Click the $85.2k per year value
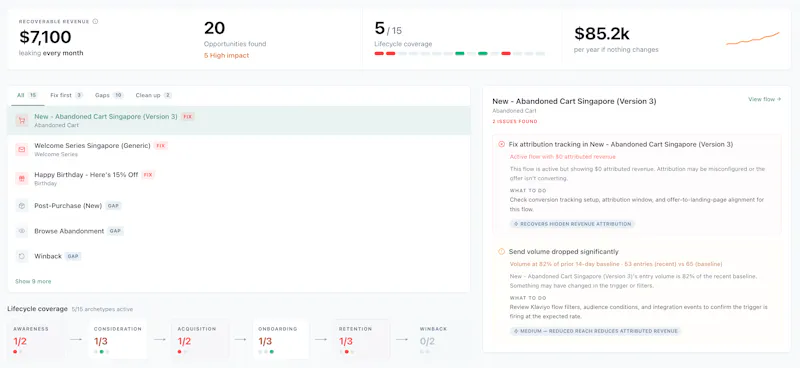This screenshot has width=800, height=368. click(x=602, y=34)
